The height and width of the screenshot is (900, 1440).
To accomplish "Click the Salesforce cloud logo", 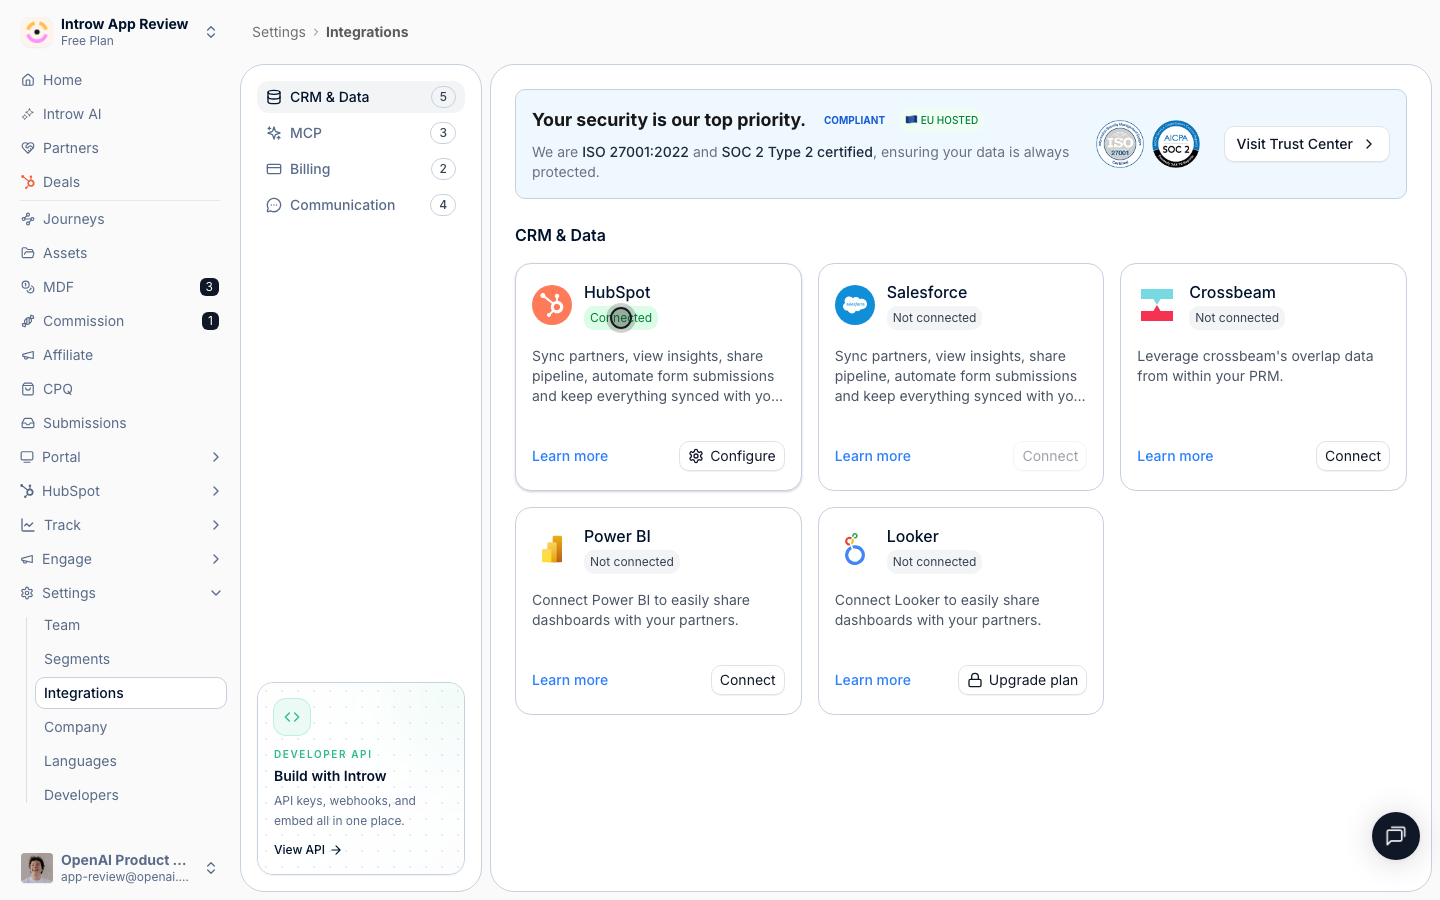I will pos(855,305).
